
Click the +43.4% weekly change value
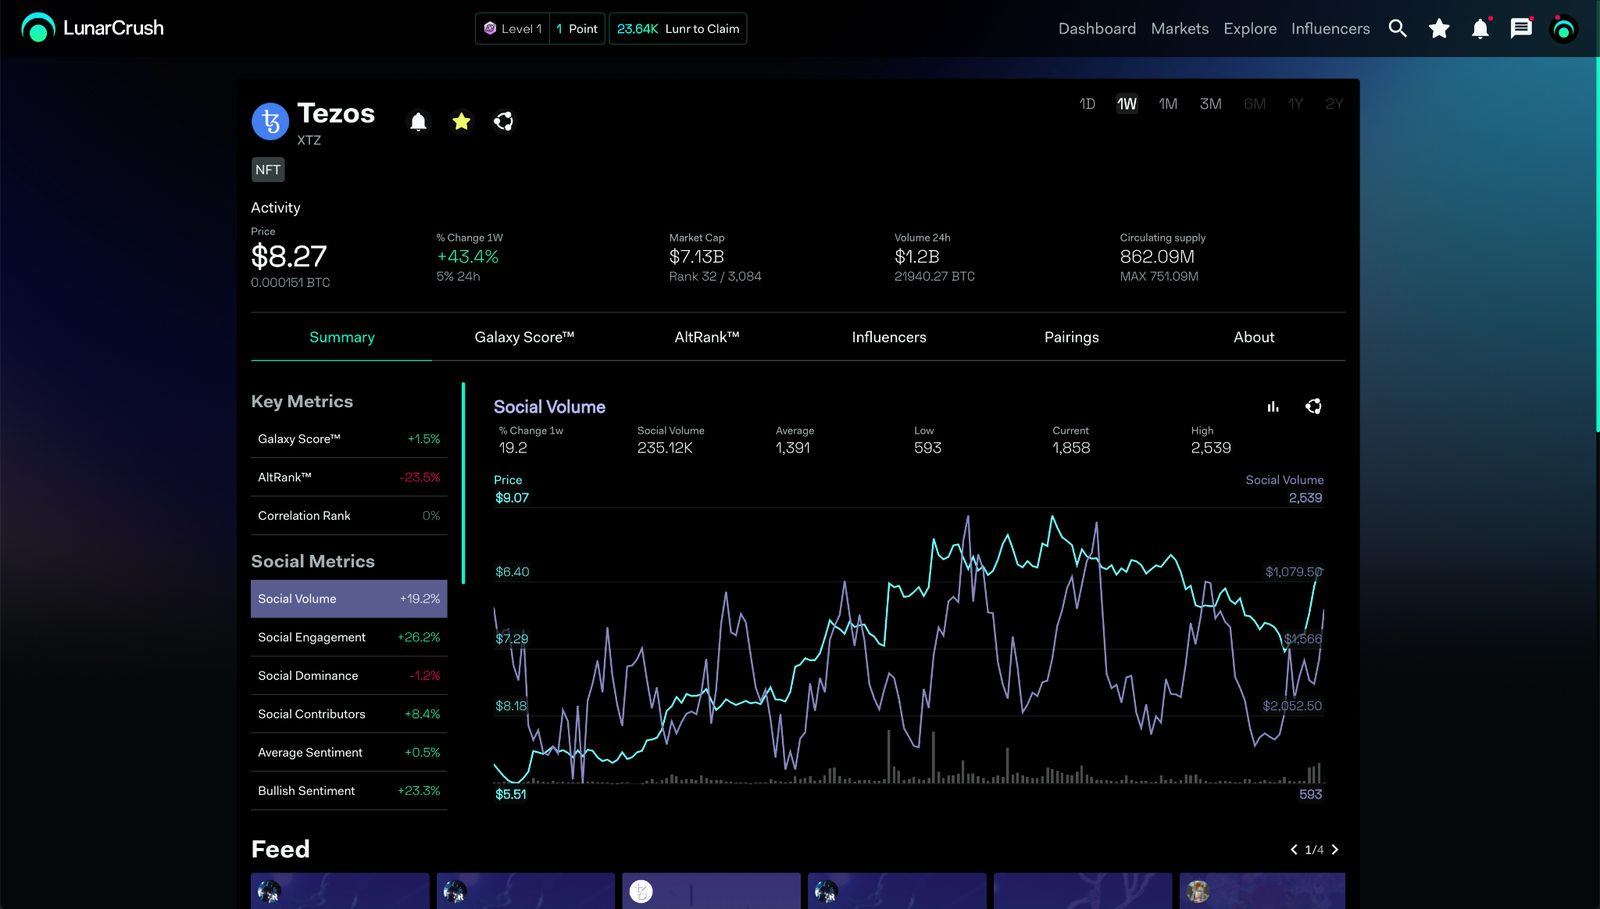click(x=467, y=257)
